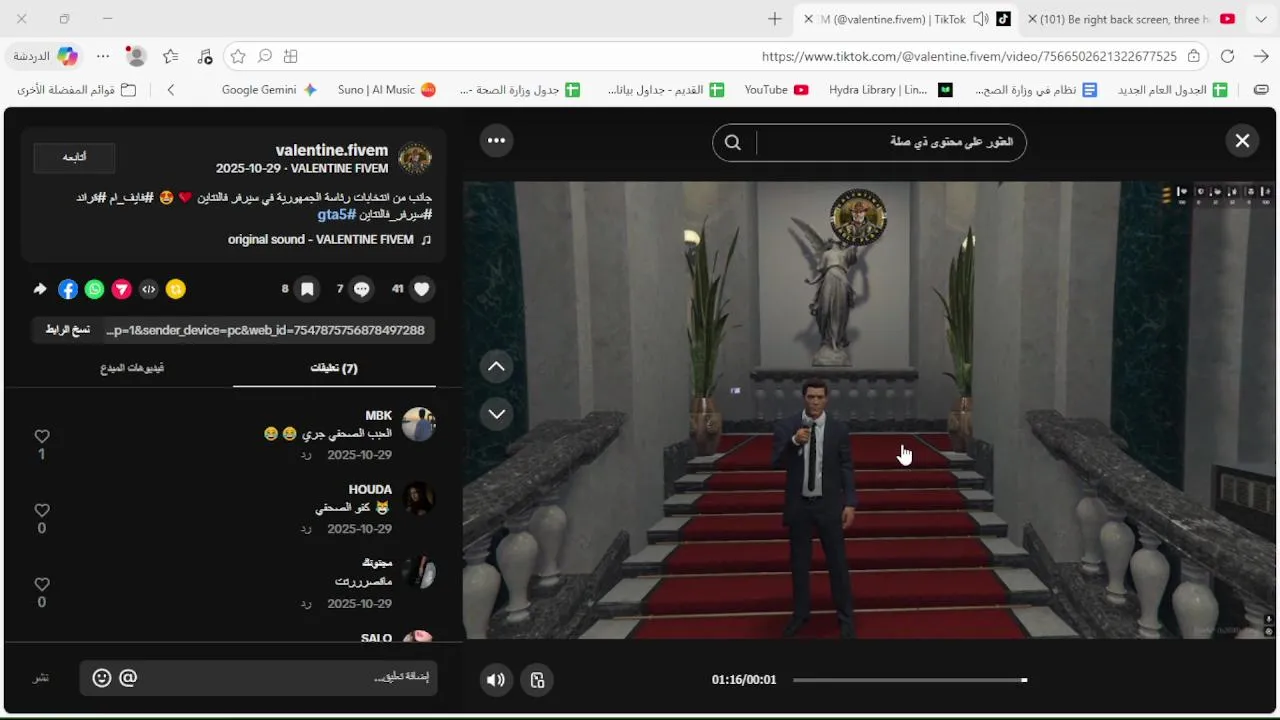The width and height of the screenshot is (1280, 720).
Task: Switch to the creator videos tab
Action: [132, 368]
